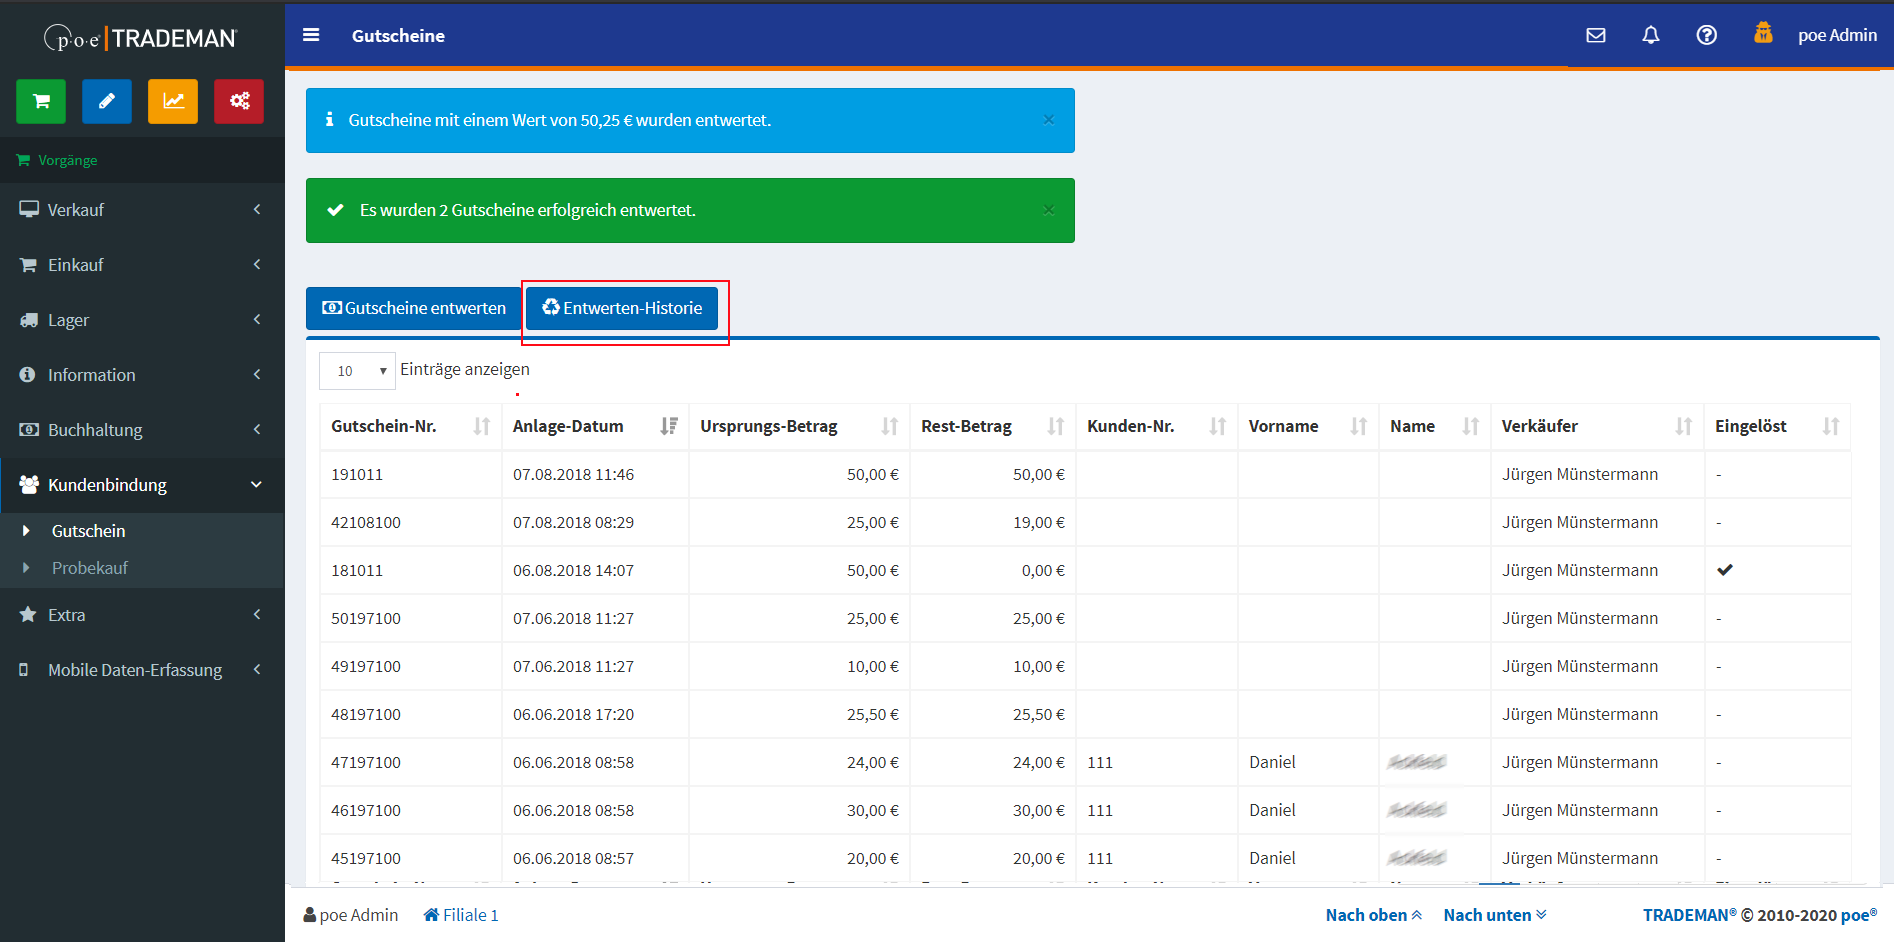Open the Entwerten-Historie button
This screenshot has height=942, width=1894.
(x=622, y=308)
